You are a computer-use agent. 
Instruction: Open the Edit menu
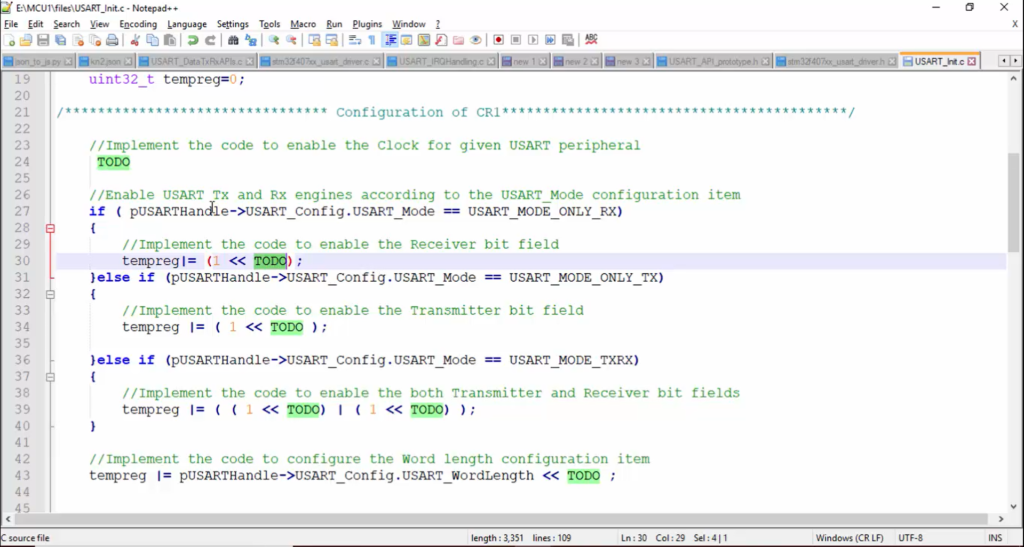click(35, 24)
